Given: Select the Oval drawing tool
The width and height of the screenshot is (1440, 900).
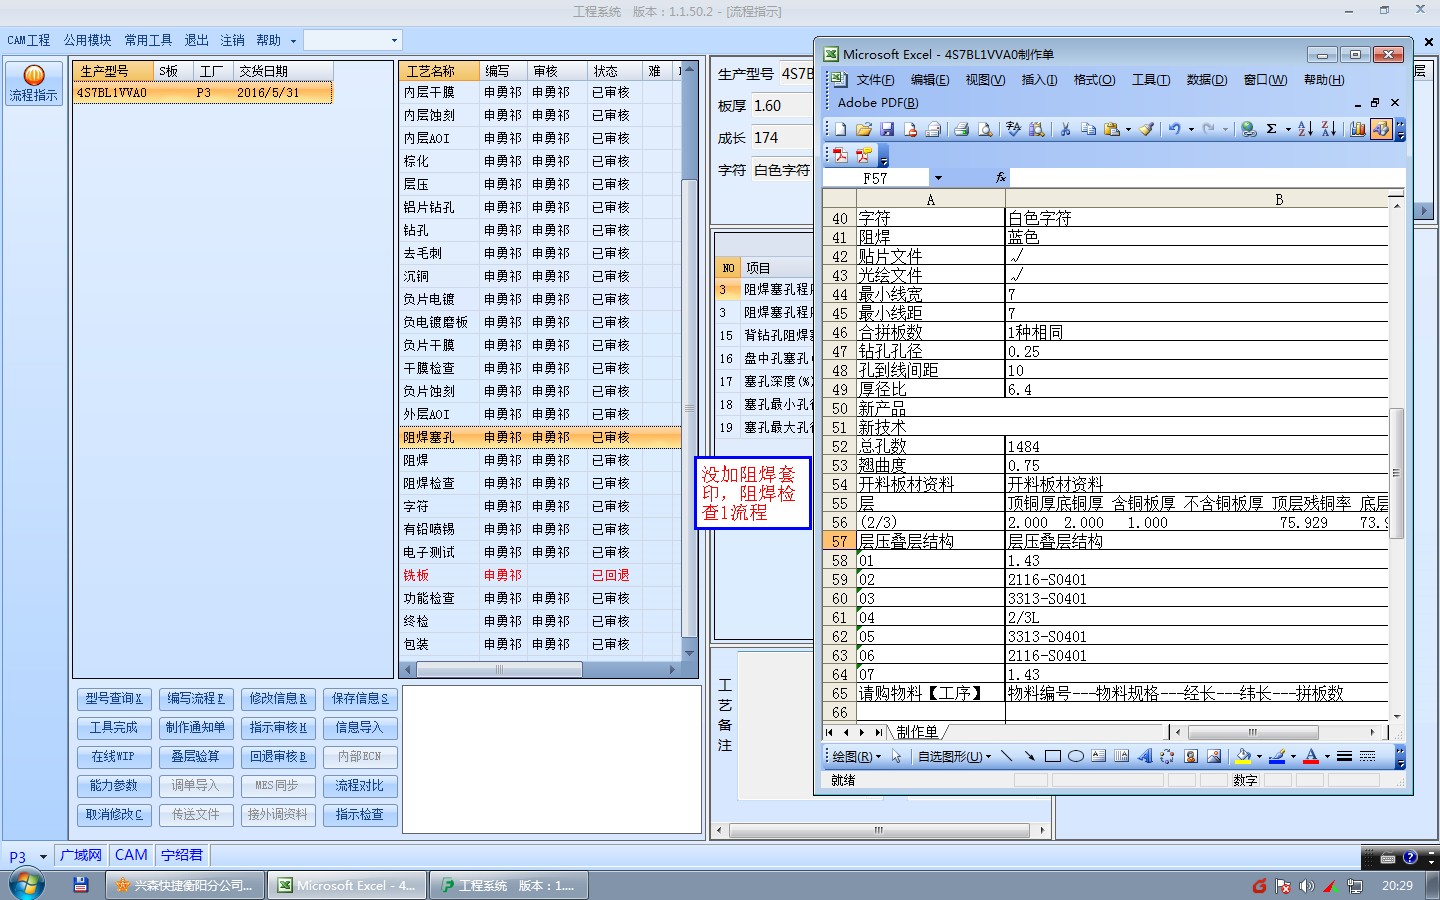Looking at the screenshot, I should 1076,756.
